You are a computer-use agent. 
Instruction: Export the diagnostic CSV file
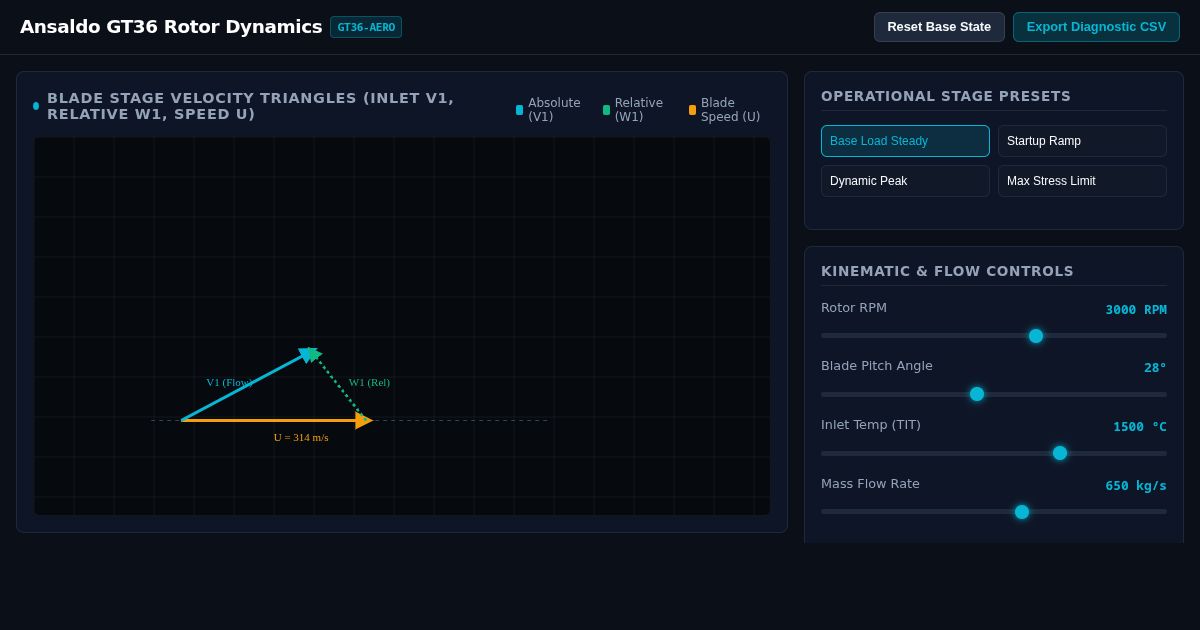(1096, 27)
